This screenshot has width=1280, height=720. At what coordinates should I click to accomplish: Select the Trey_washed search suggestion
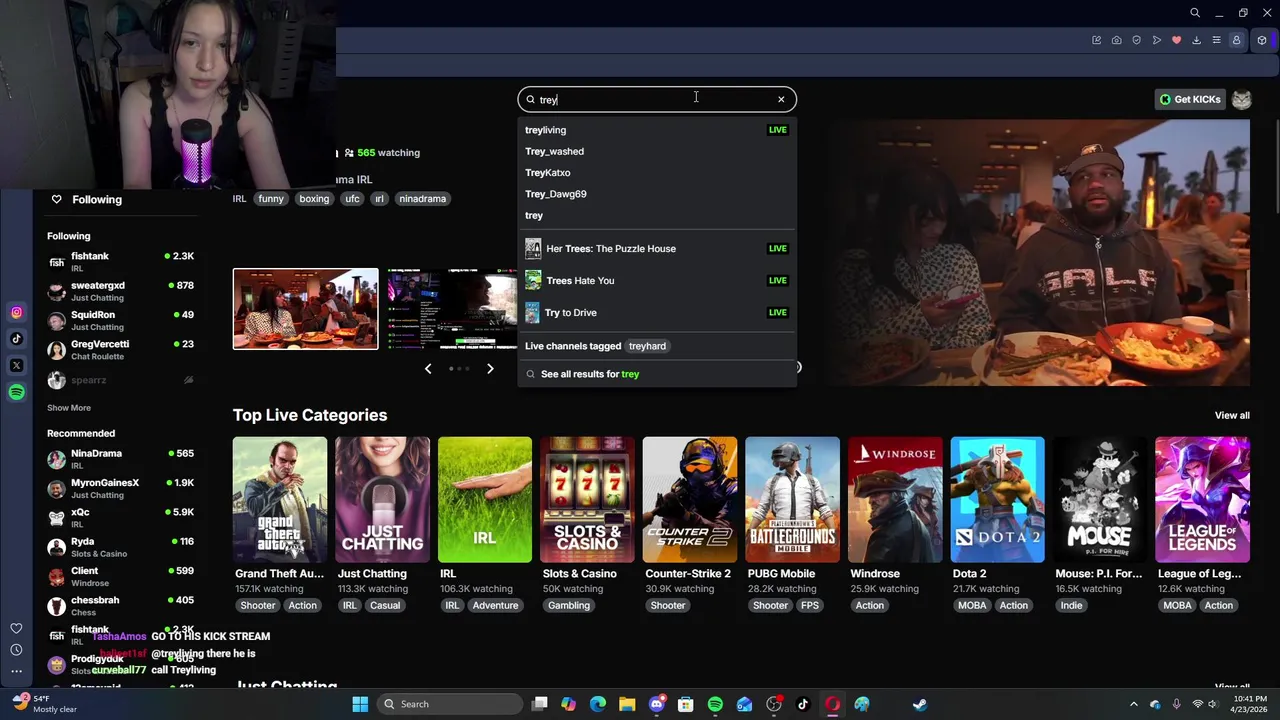[x=657, y=151]
